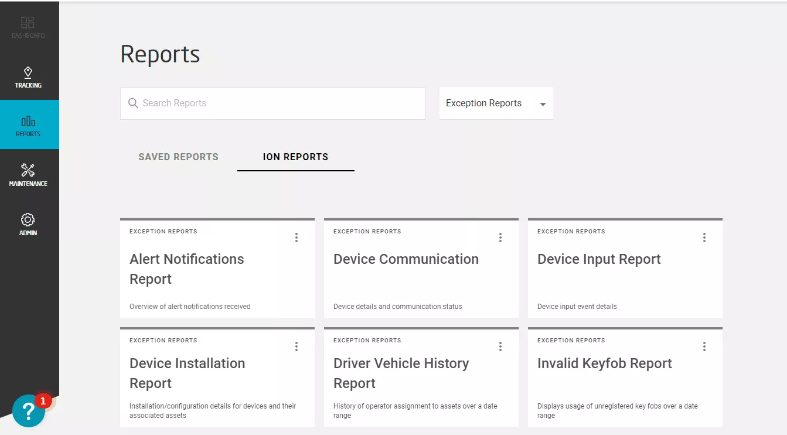This screenshot has height=435, width=787.
Task: Expand the Exception Reports dropdown
Action: [x=496, y=103]
